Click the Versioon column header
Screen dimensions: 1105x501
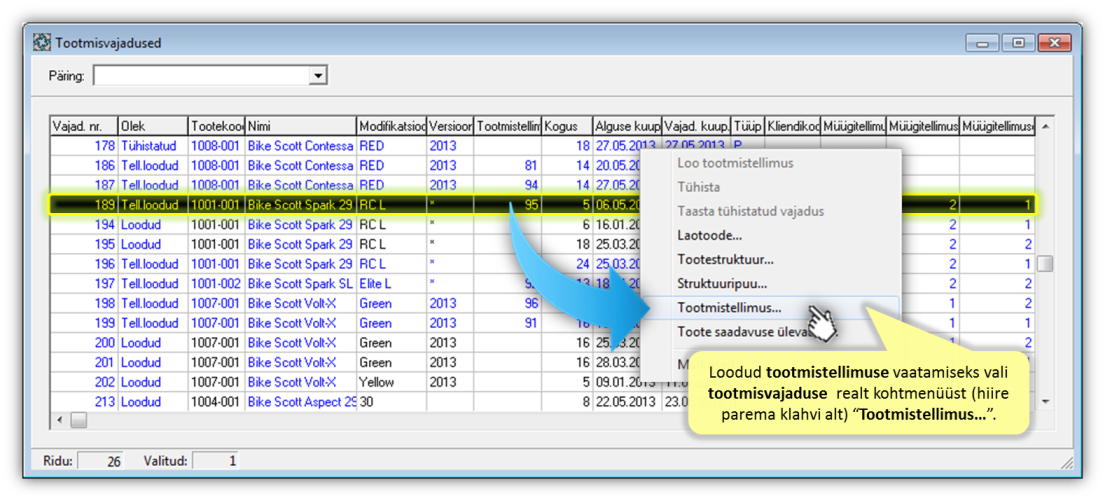tap(450, 126)
